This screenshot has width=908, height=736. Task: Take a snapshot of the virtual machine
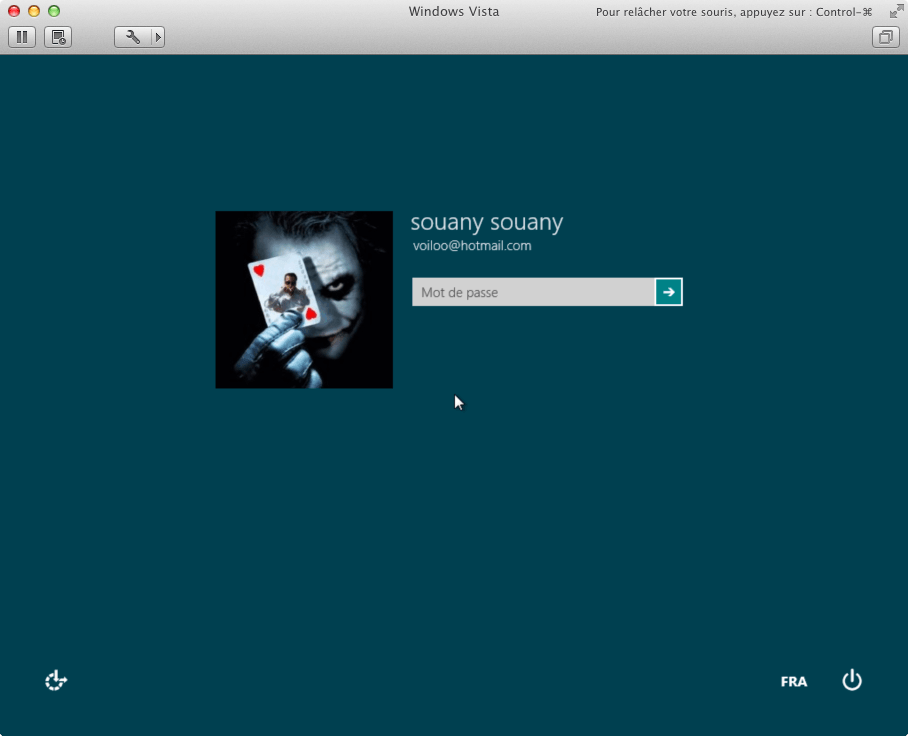(x=58, y=37)
